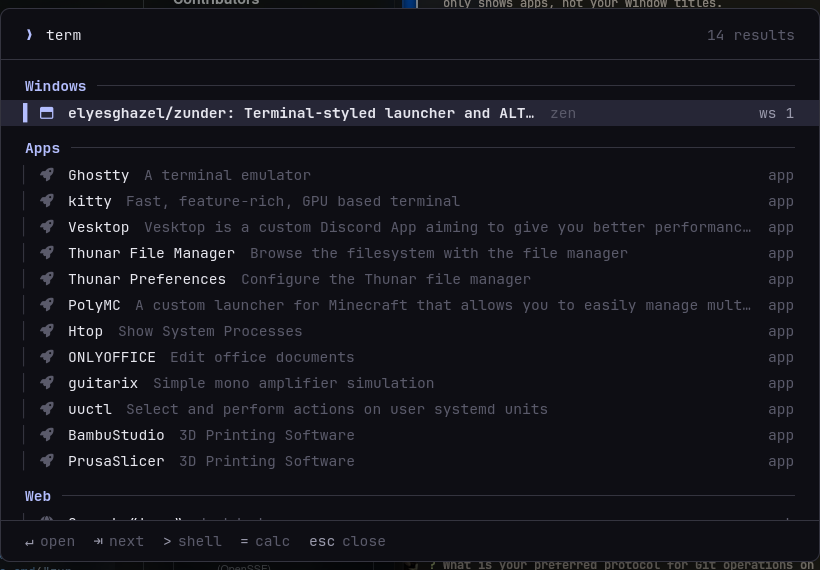Click the 'app' tag on the PrusaSlicer row
The width and height of the screenshot is (820, 570).
tap(781, 462)
